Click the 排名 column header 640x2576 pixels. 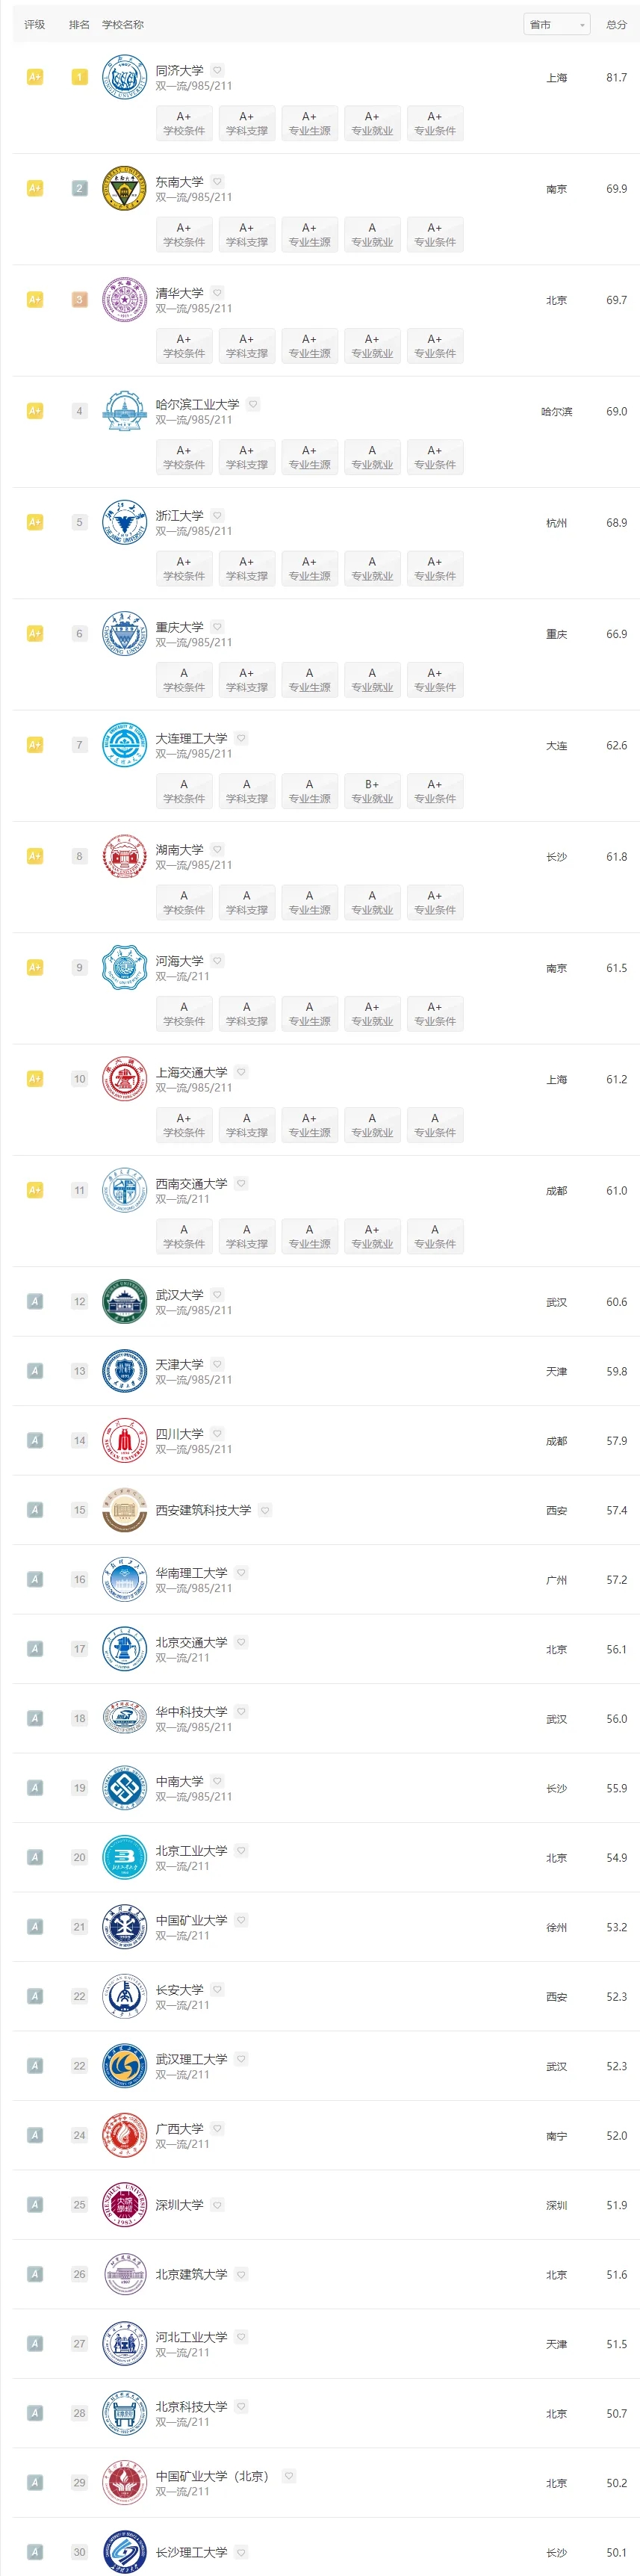pyautogui.click(x=79, y=24)
